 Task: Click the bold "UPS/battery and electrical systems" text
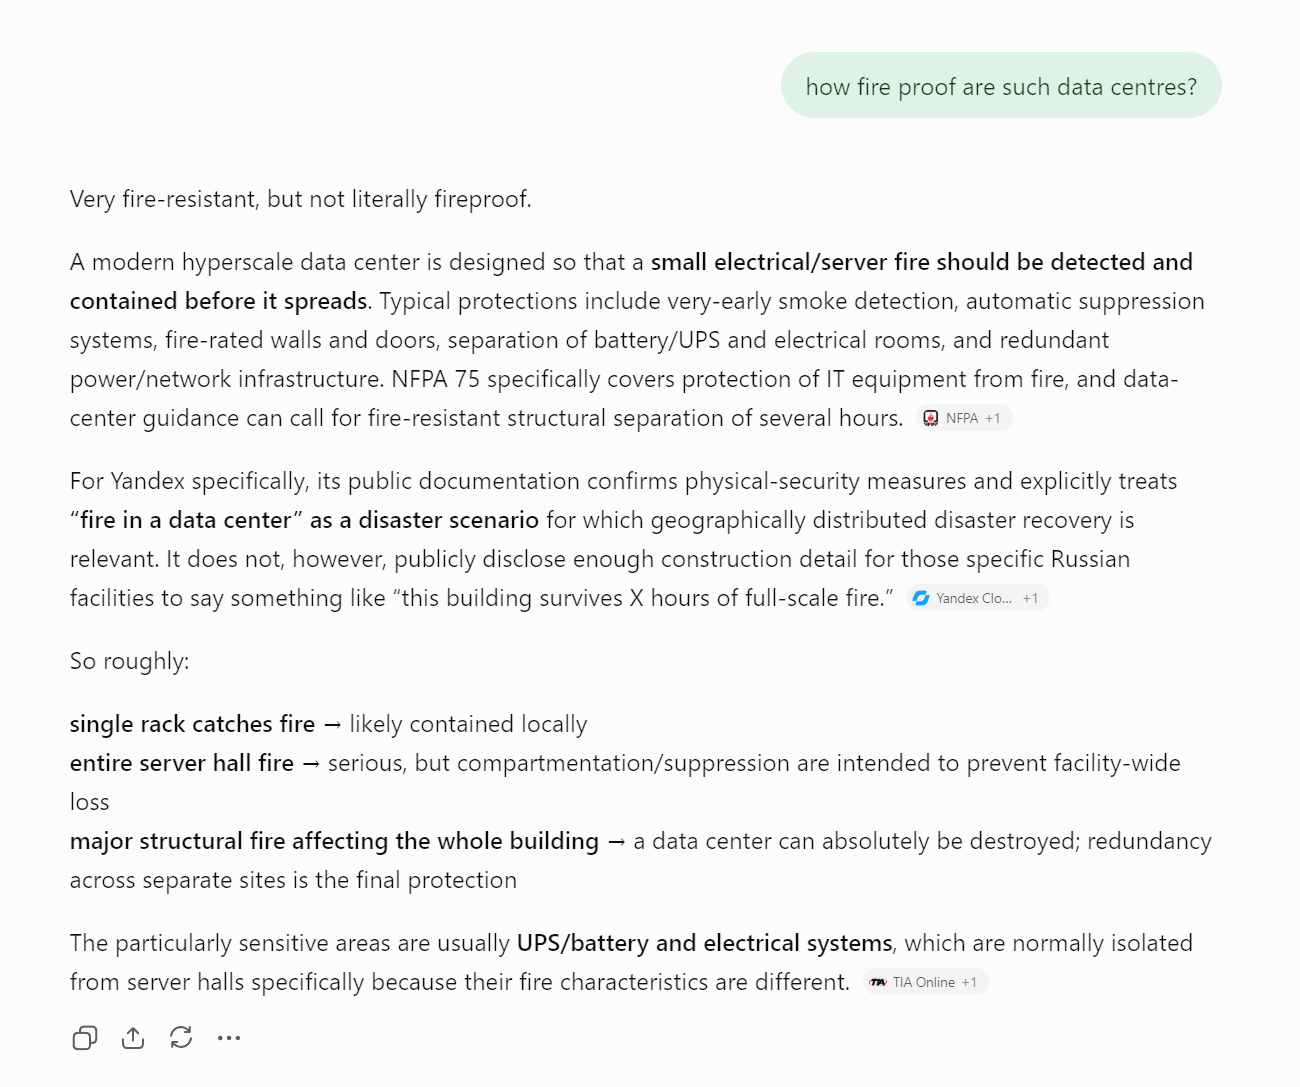pyautogui.click(x=704, y=943)
